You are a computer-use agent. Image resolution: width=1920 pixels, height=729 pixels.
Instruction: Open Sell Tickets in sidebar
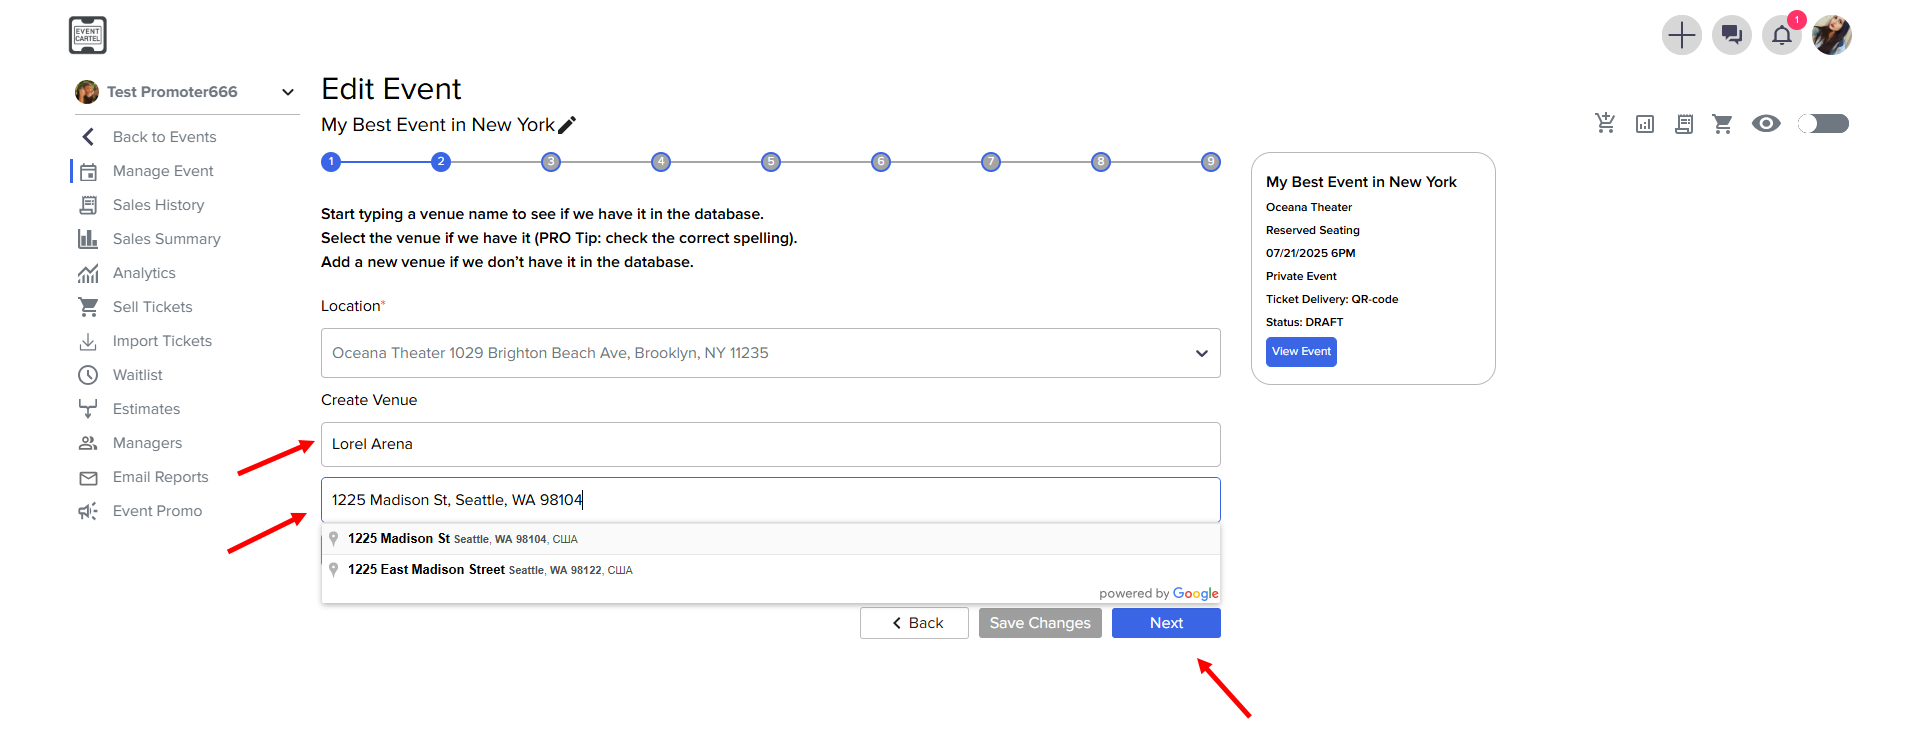click(x=152, y=307)
